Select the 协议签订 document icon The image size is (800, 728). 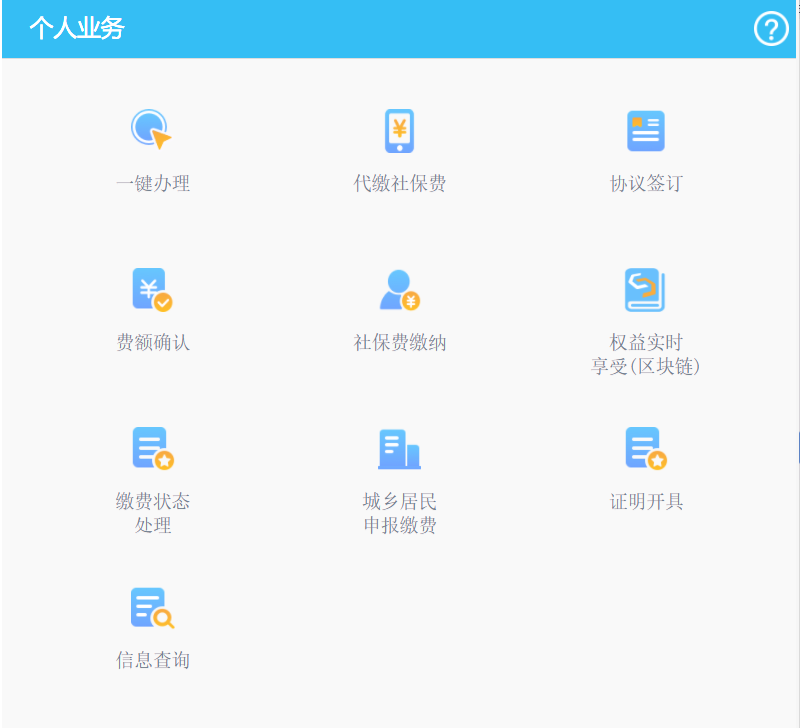646,131
